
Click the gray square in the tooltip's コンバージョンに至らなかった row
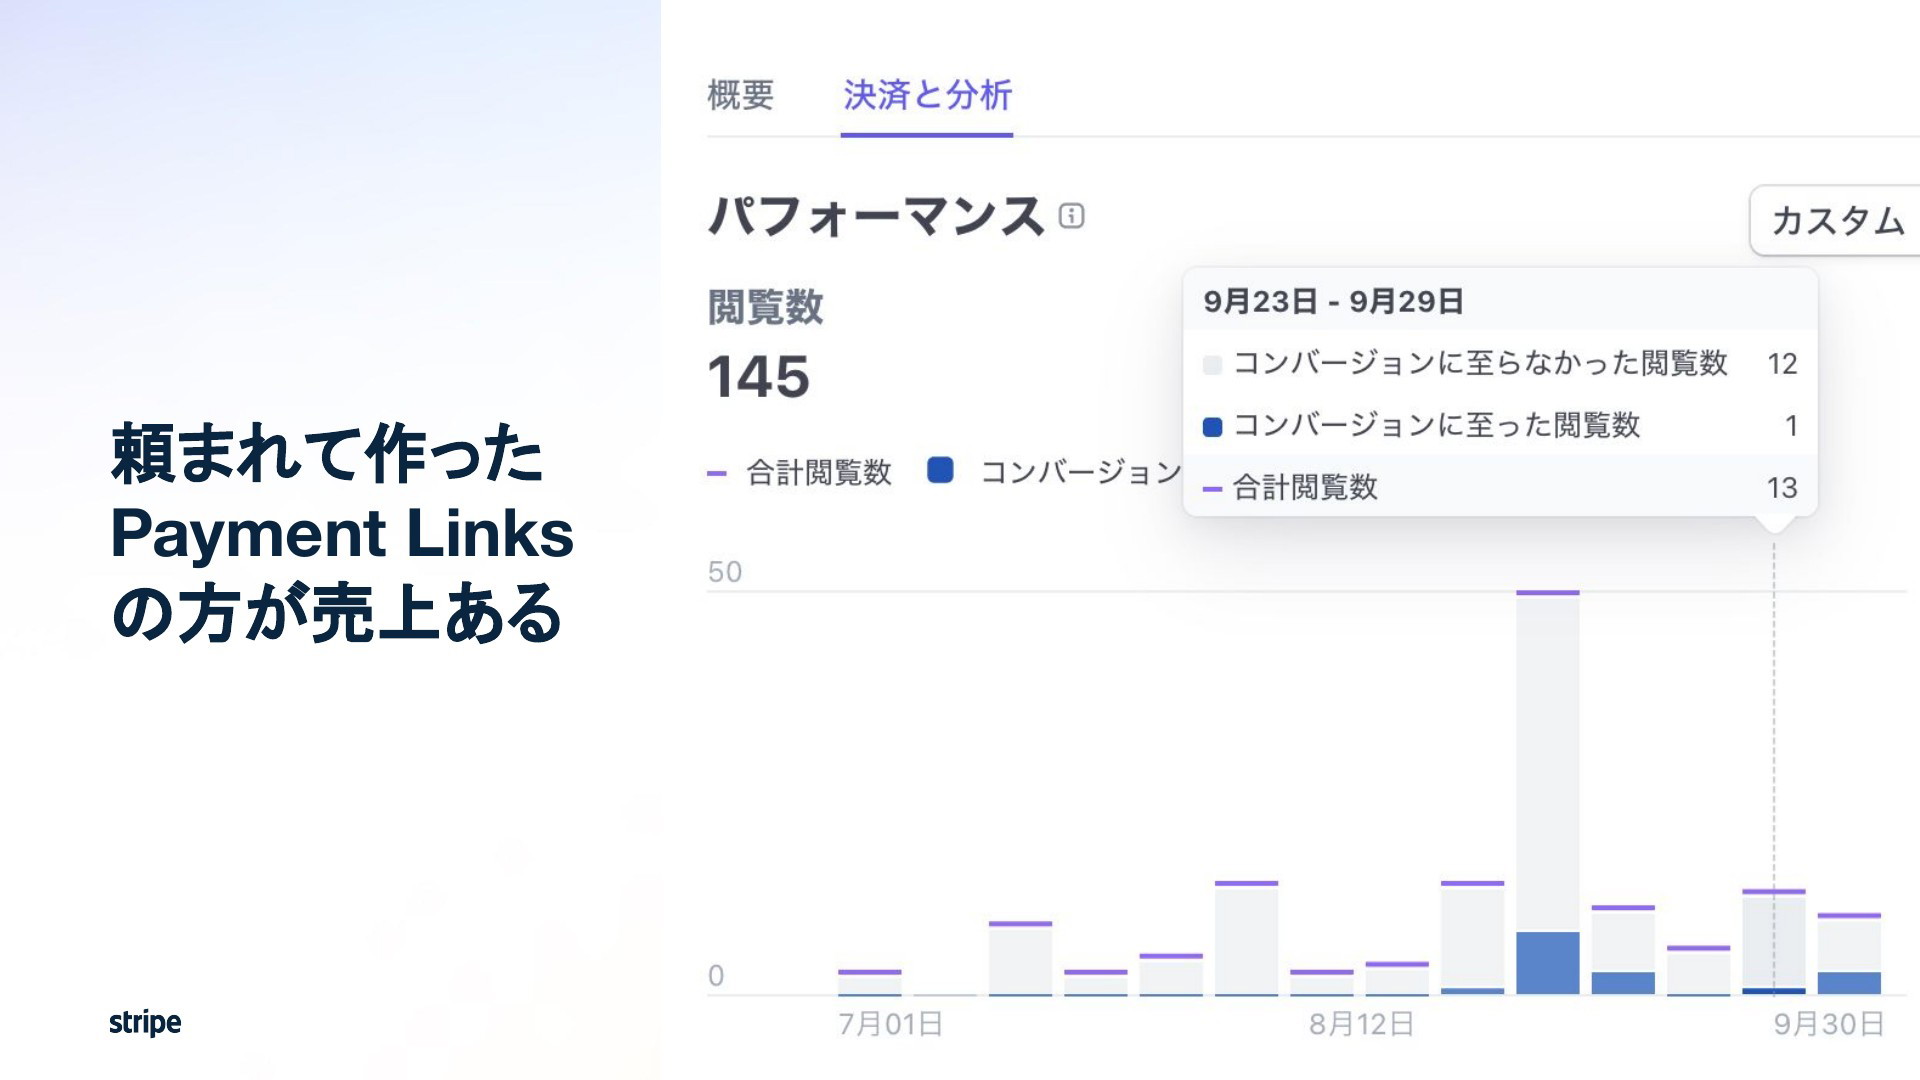coord(1212,365)
